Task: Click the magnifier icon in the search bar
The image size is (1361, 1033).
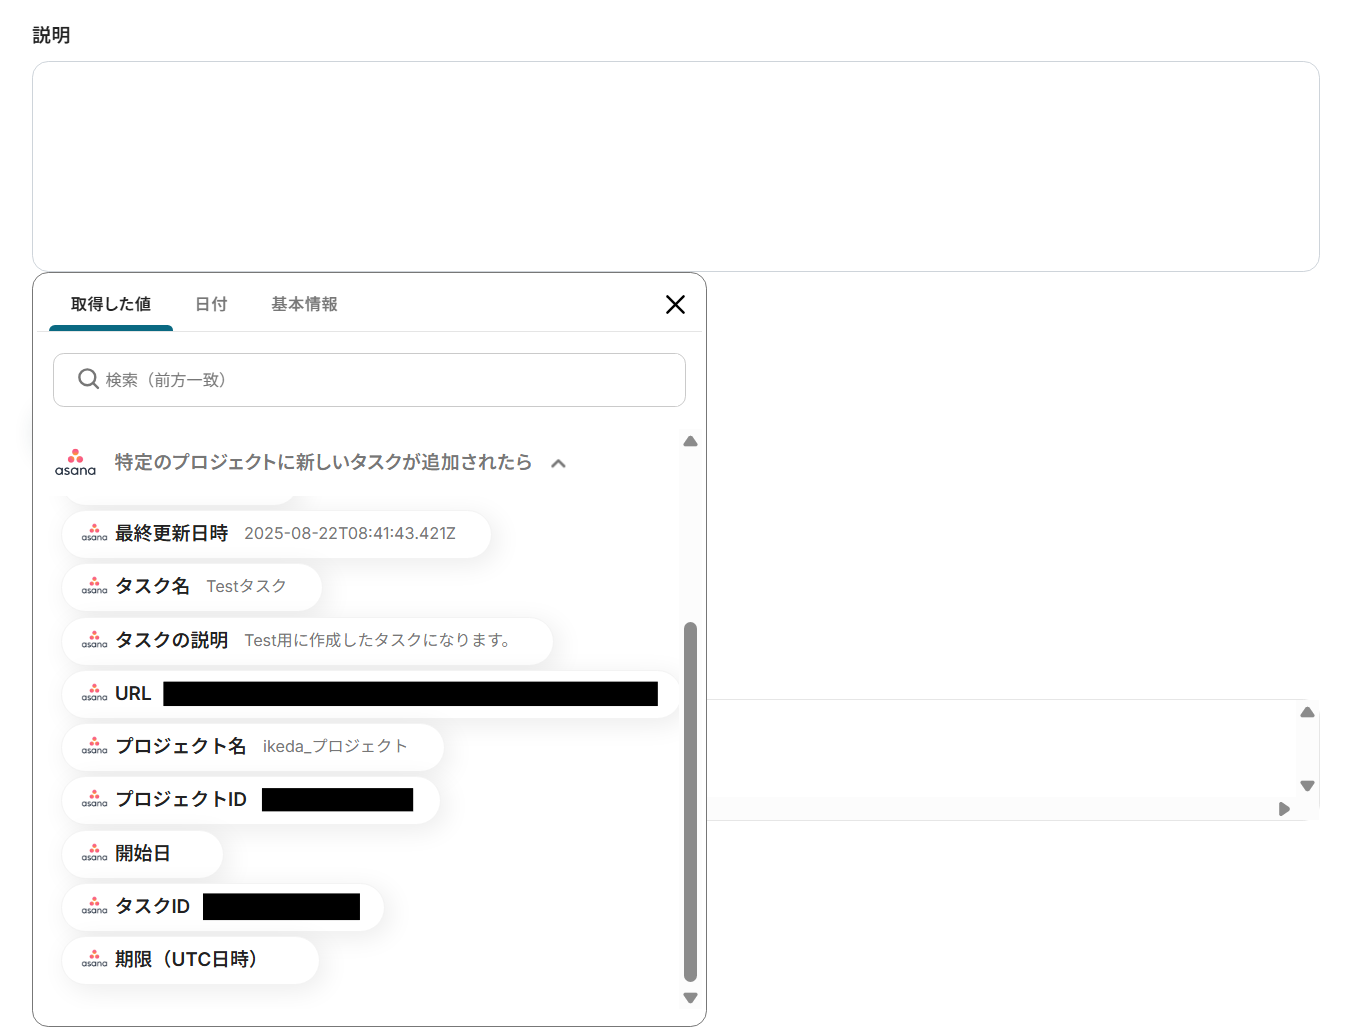Action: click(88, 380)
